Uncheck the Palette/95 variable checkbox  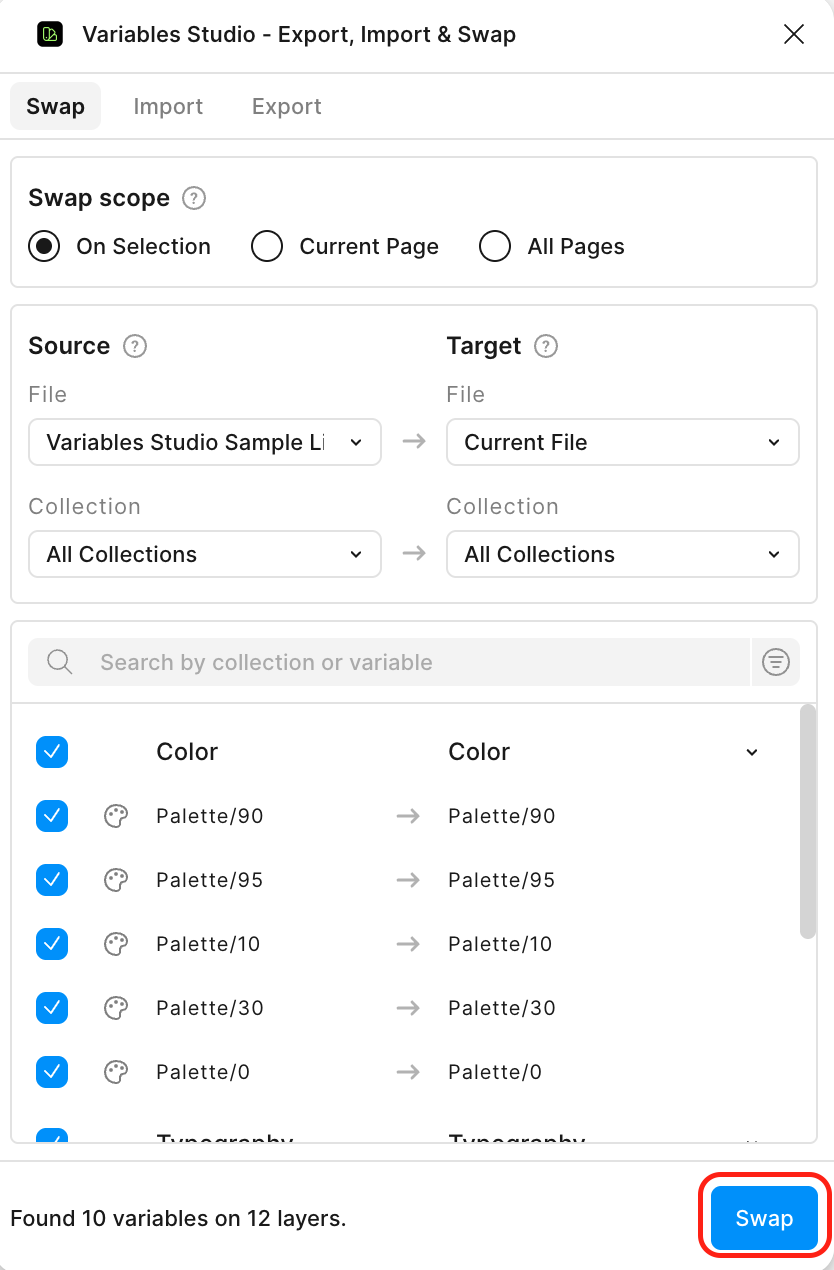pos(52,880)
